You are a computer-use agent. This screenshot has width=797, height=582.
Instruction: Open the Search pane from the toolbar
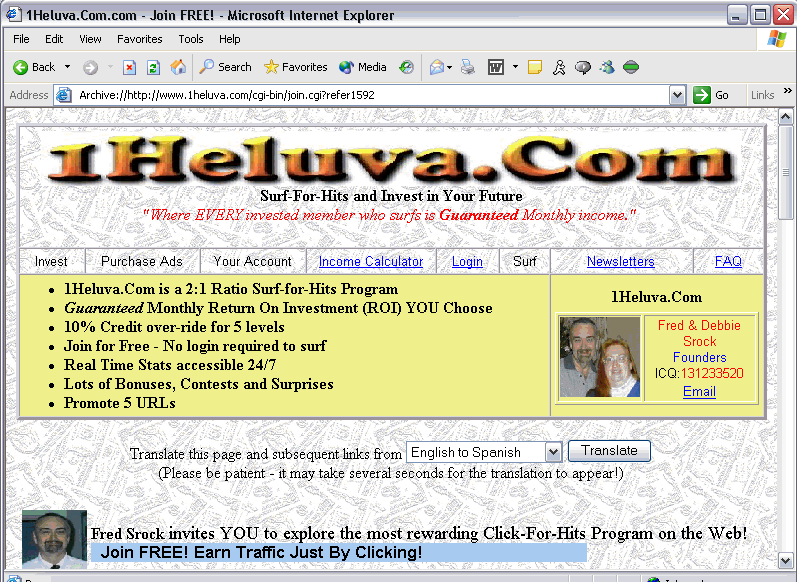click(x=225, y=67)
